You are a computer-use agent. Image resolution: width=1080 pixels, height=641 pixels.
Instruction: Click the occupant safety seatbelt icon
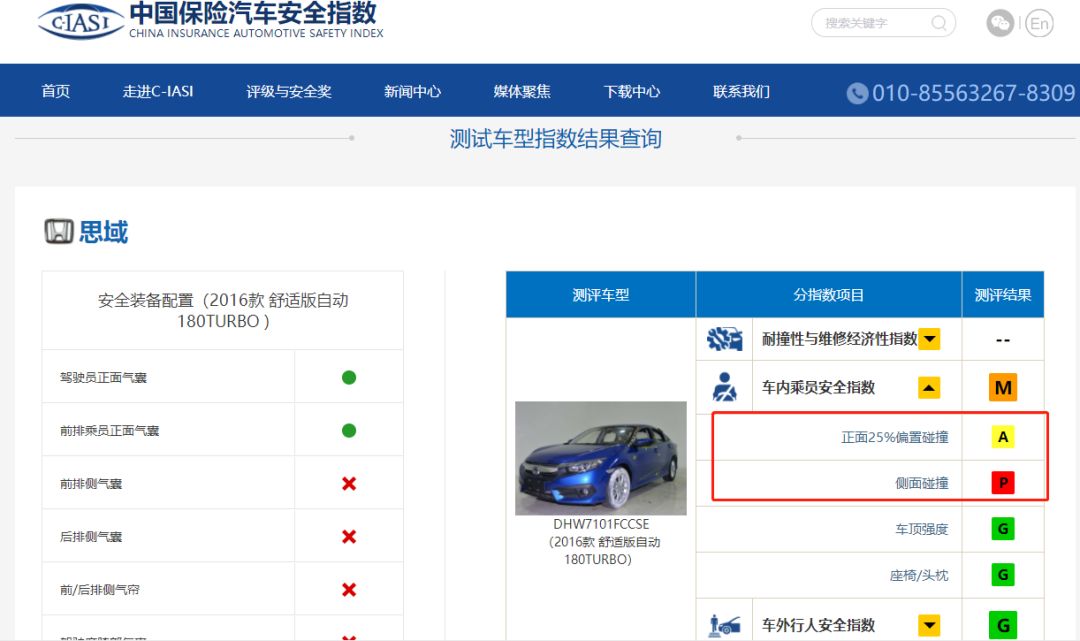coord(724,387)
